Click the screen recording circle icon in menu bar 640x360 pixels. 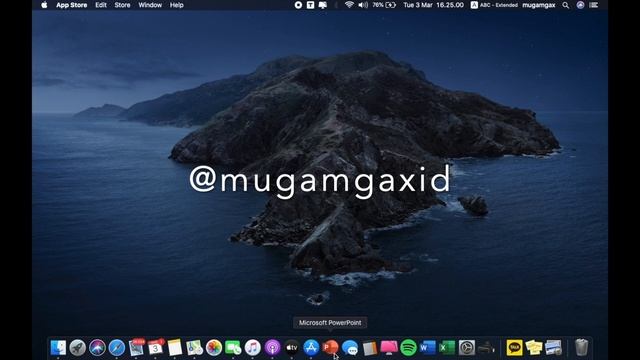click(298, 5)
